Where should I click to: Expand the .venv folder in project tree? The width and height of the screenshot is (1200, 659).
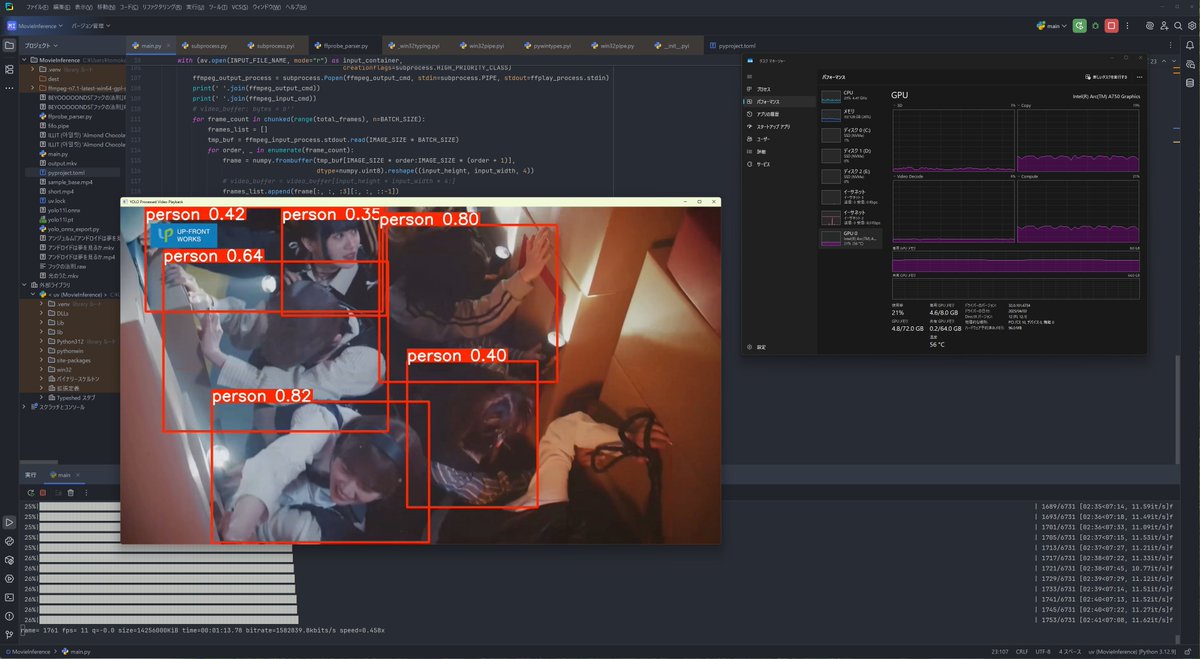coord(35,70)
